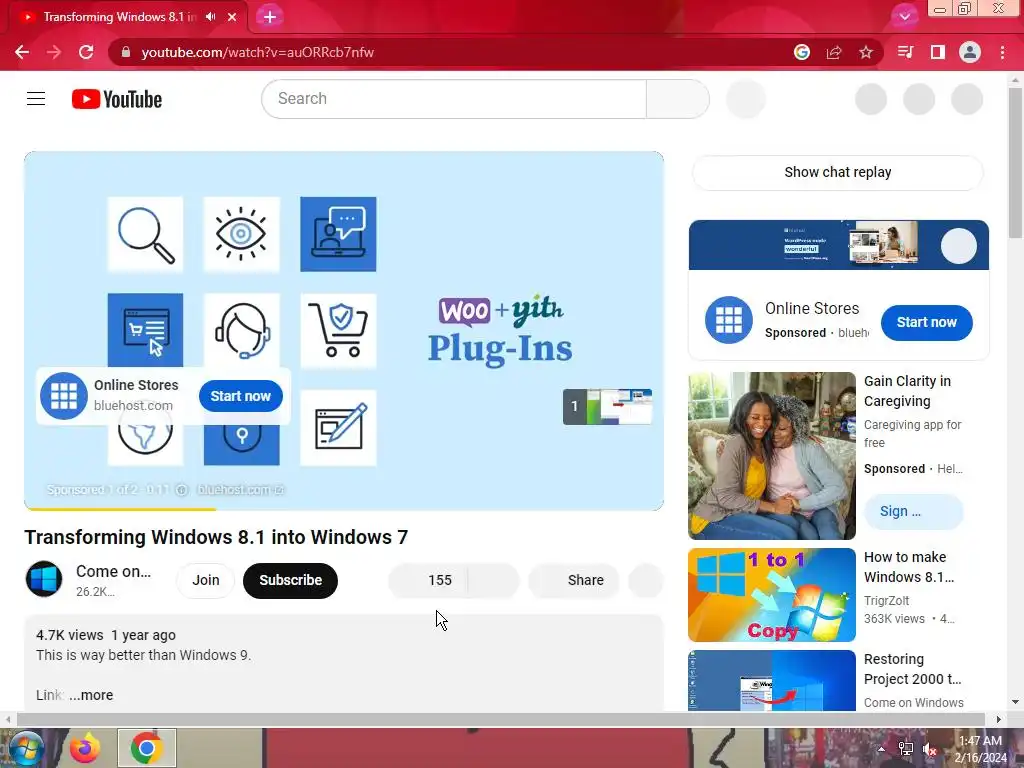
Task: Open Firefox from the taskbar
Action: 85,748
